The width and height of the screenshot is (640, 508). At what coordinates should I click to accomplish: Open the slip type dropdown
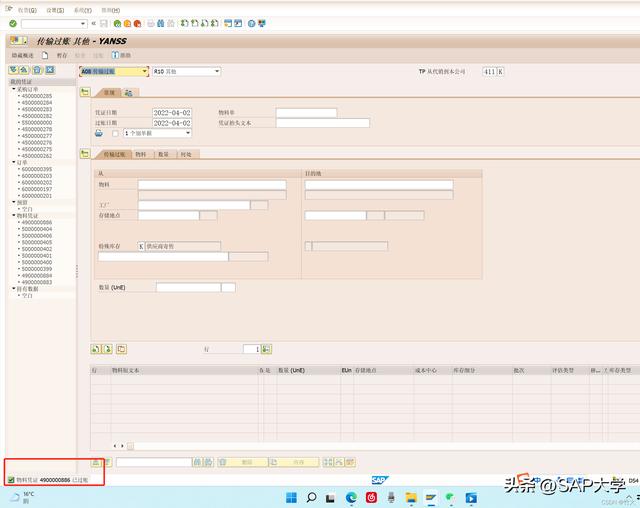tap(188, 133)
